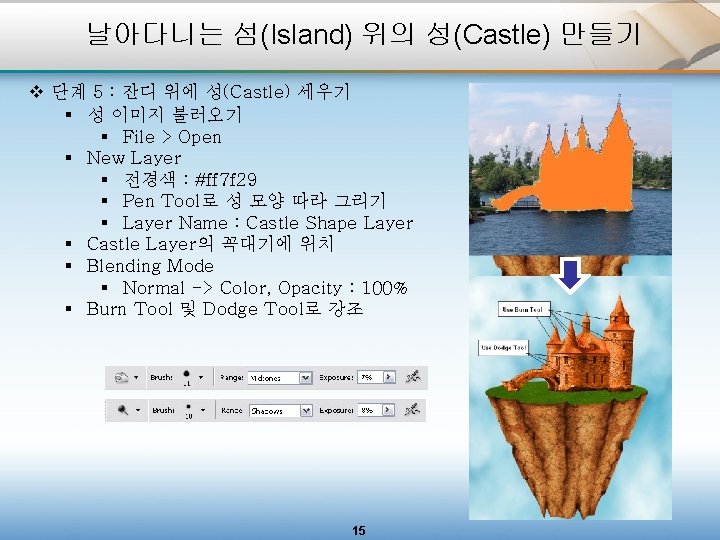Click the slide title containing 'Island' and 'Castle'
The height and width of the screenshot is (540, 720).
pos(364,34)
